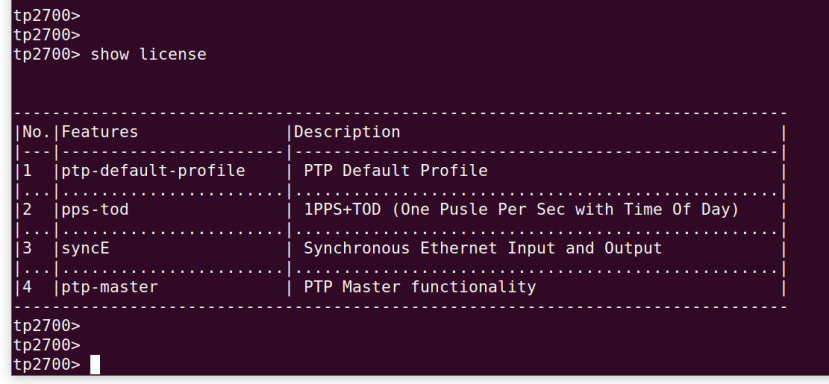829x384 pixels.
Task: Click the 'pps-tod' feature entry
Action: pos(95,210)
